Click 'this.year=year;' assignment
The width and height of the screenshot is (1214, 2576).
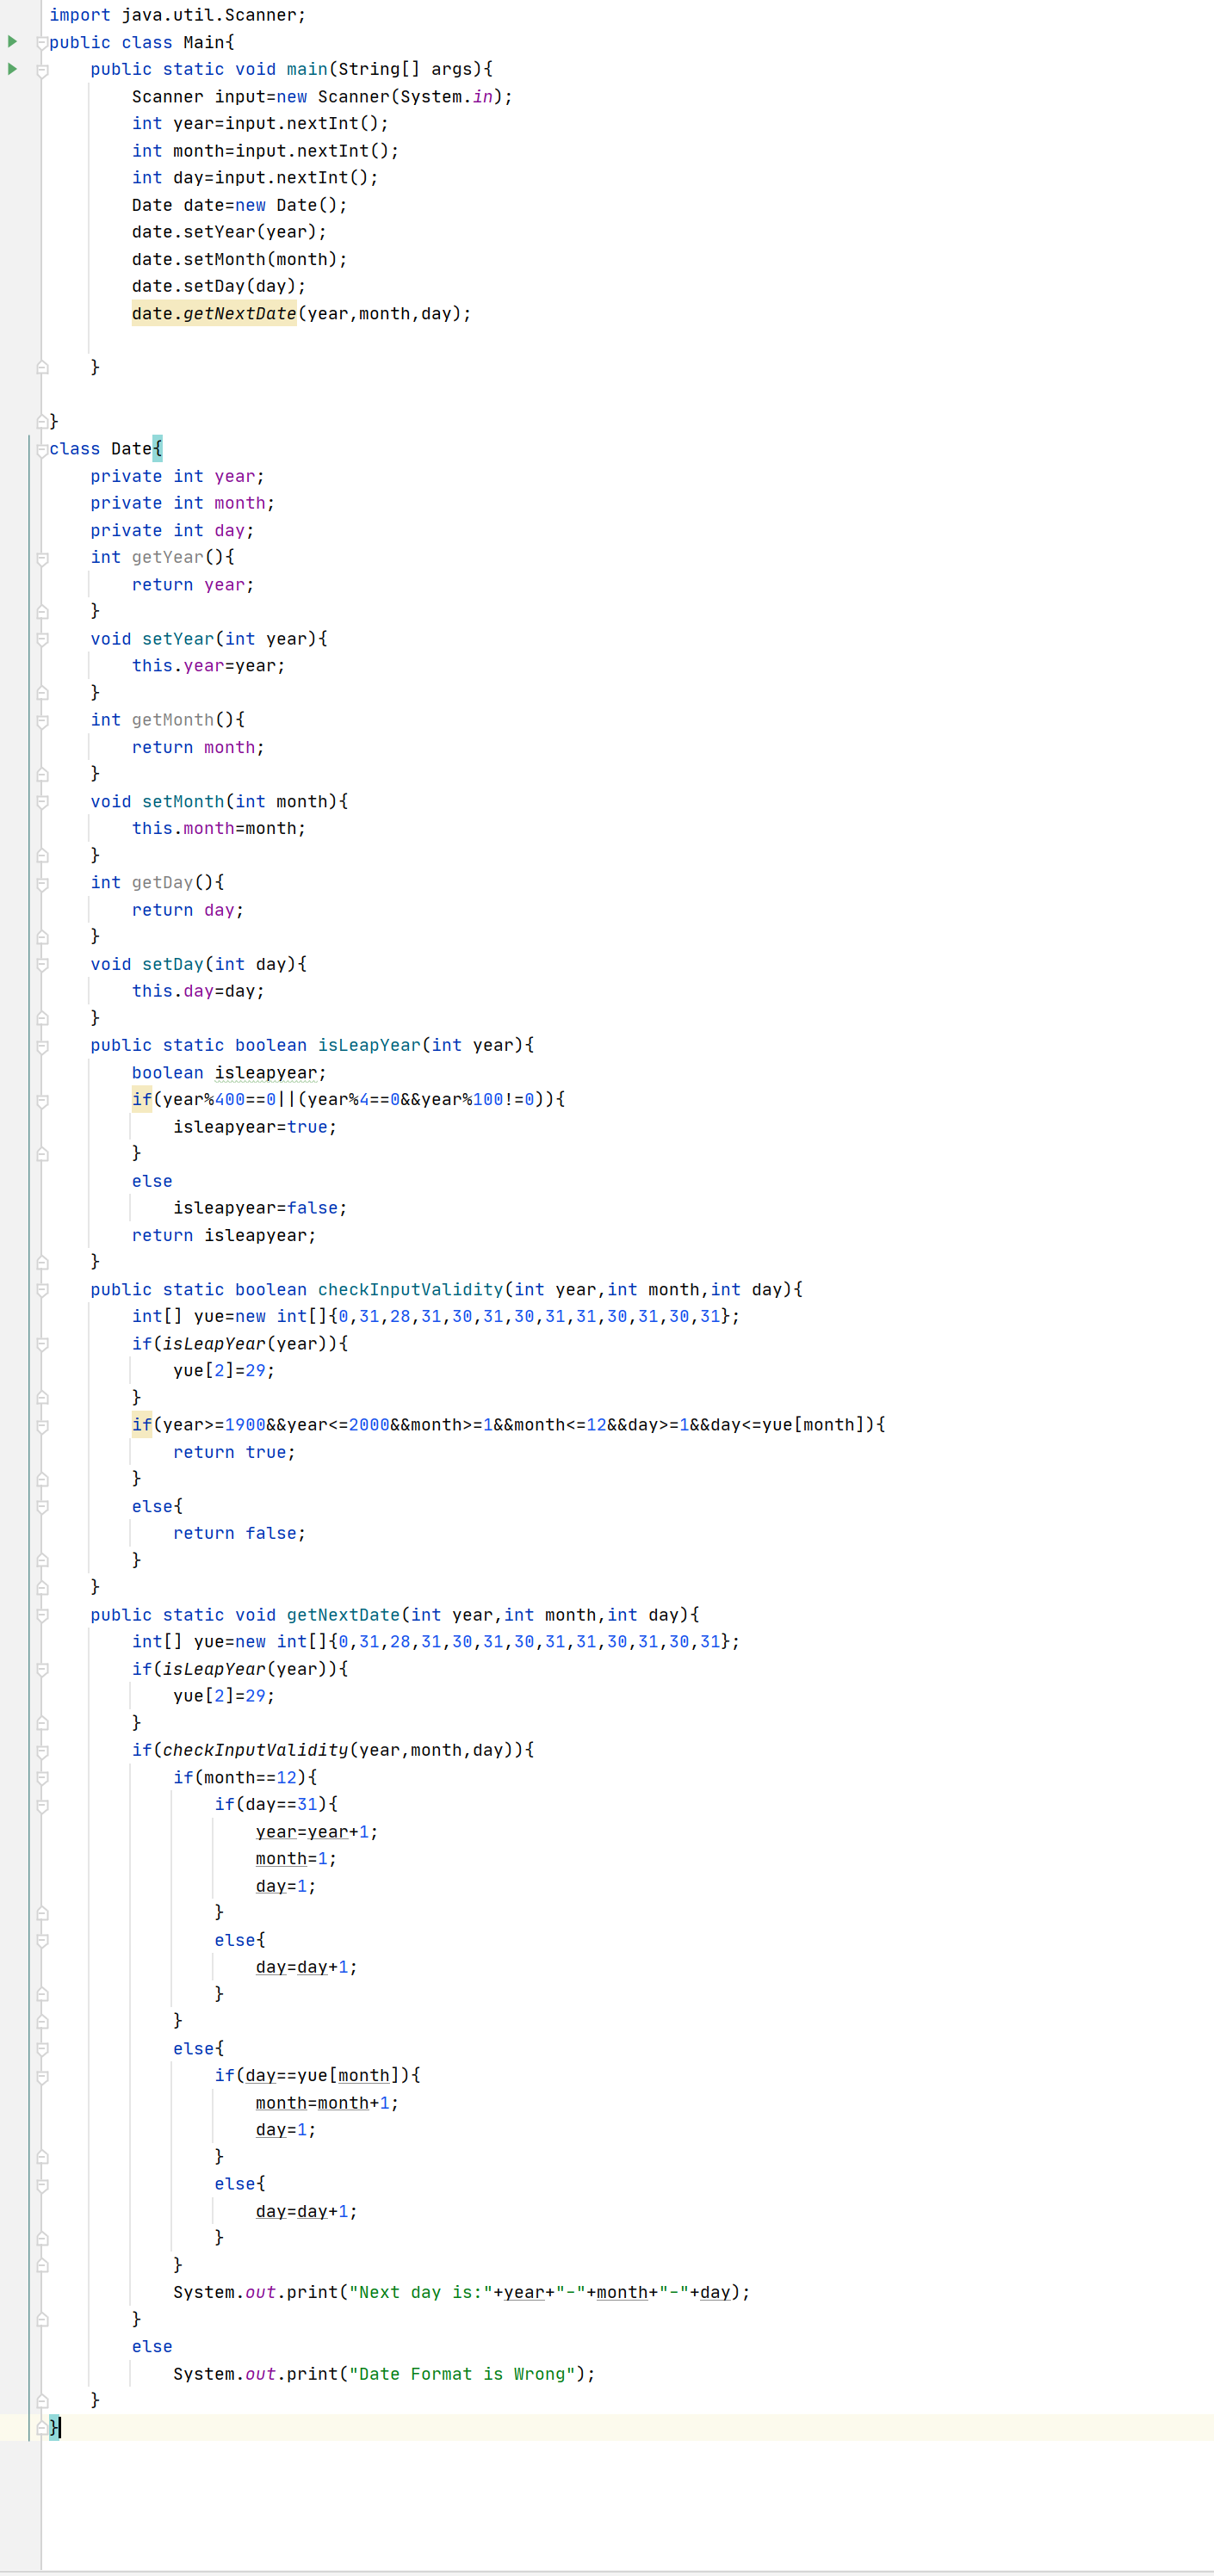point(209,666)
